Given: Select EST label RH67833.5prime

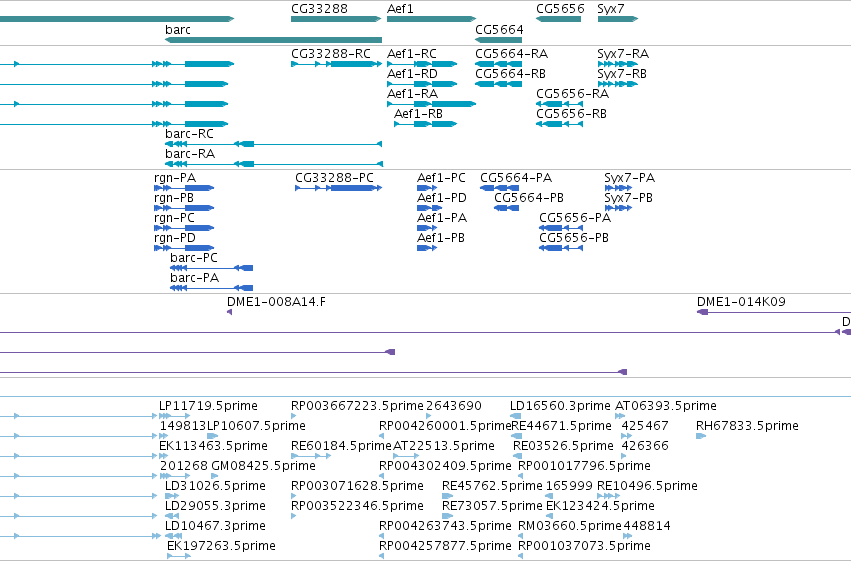Looking at the screenshot, I should [747, 426].
